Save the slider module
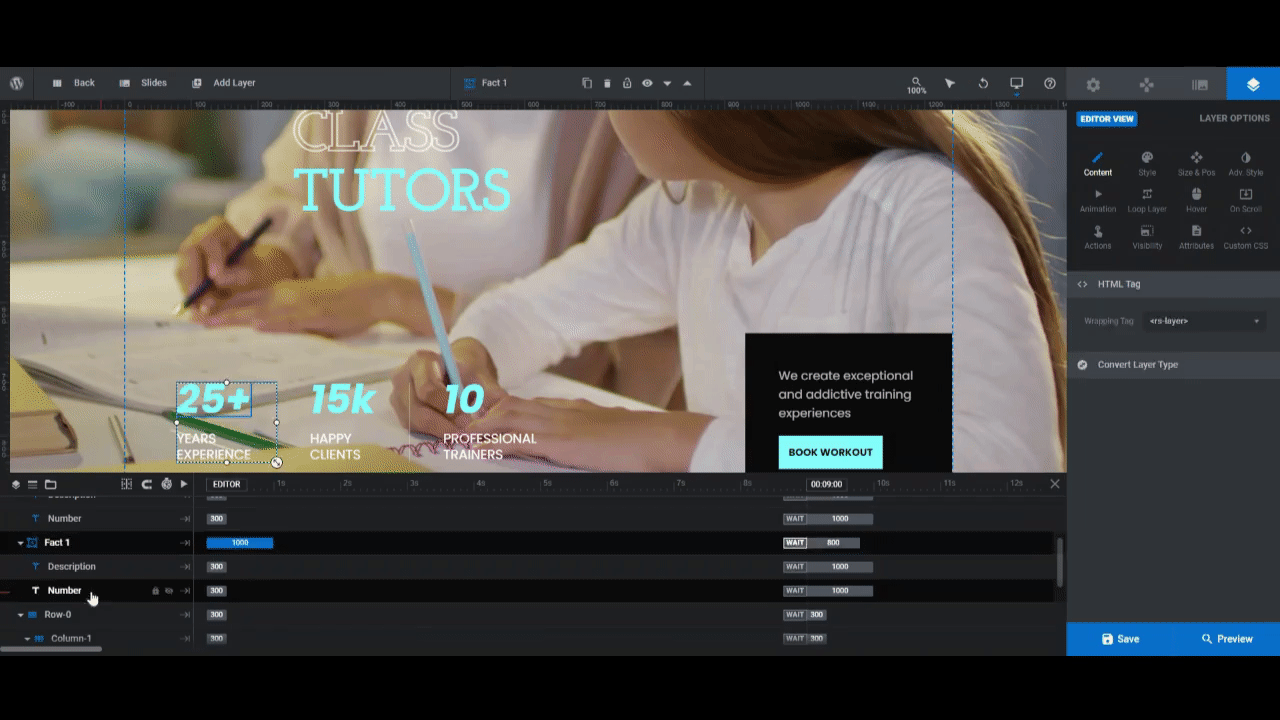1280x720 pixels. coord(1120,639)
